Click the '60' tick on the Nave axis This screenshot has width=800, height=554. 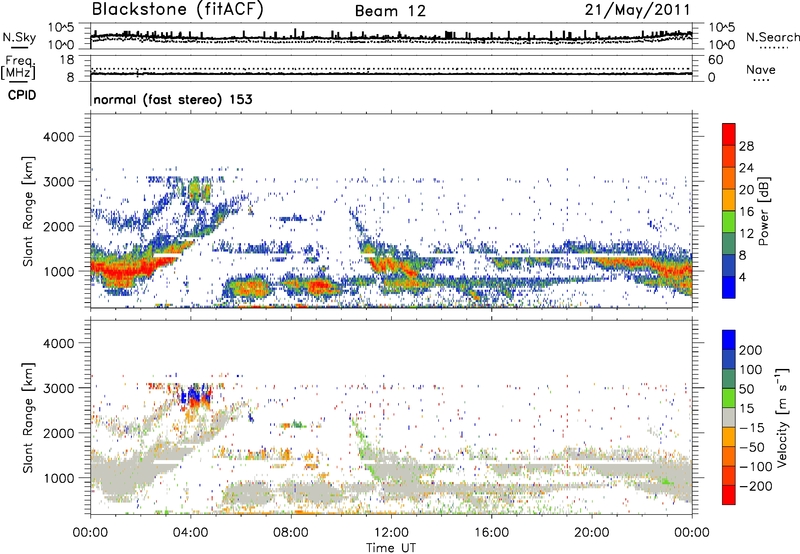[715, 60]
